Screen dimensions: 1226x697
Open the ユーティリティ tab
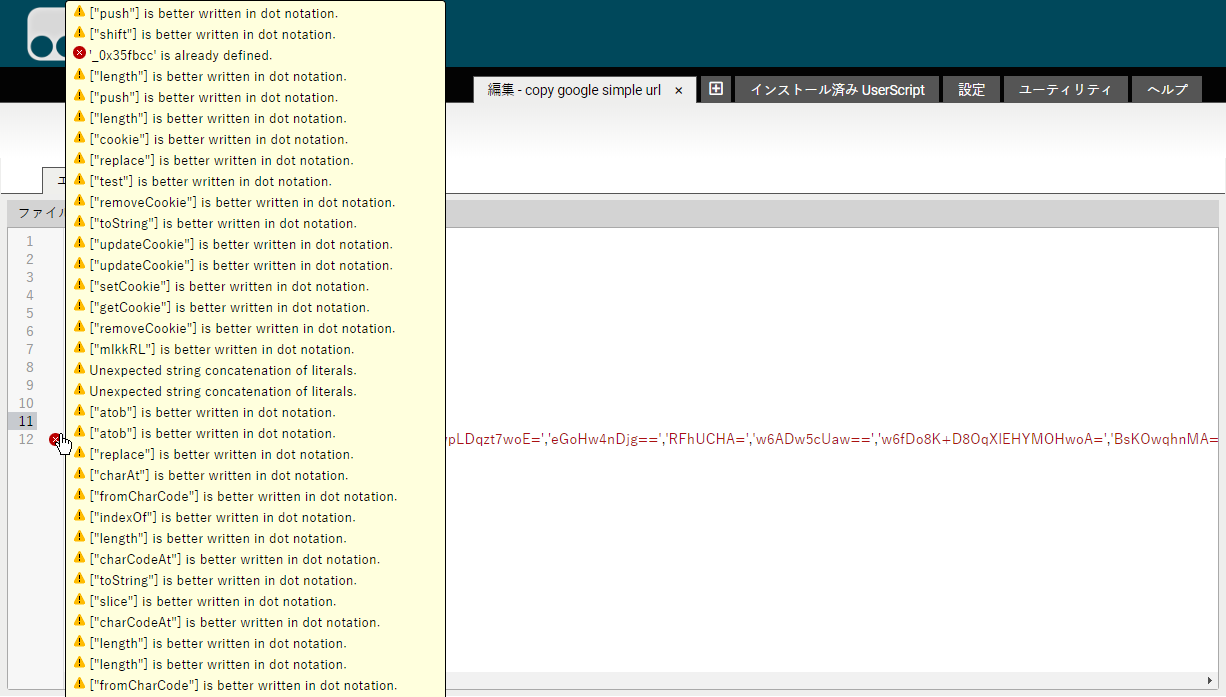pyautogui.click(x=1065, y=90)
